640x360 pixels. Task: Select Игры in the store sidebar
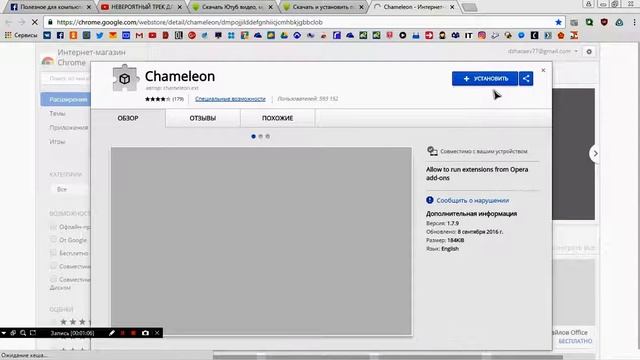58,142
